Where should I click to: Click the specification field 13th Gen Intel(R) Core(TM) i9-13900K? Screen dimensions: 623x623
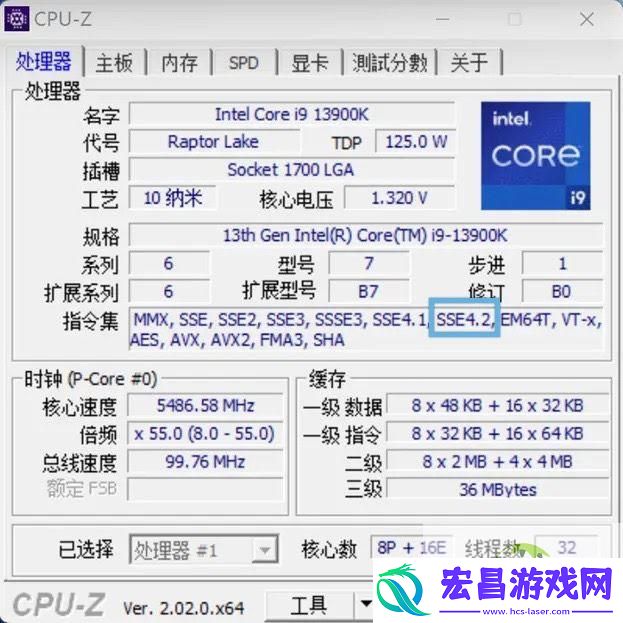[366, 235]
